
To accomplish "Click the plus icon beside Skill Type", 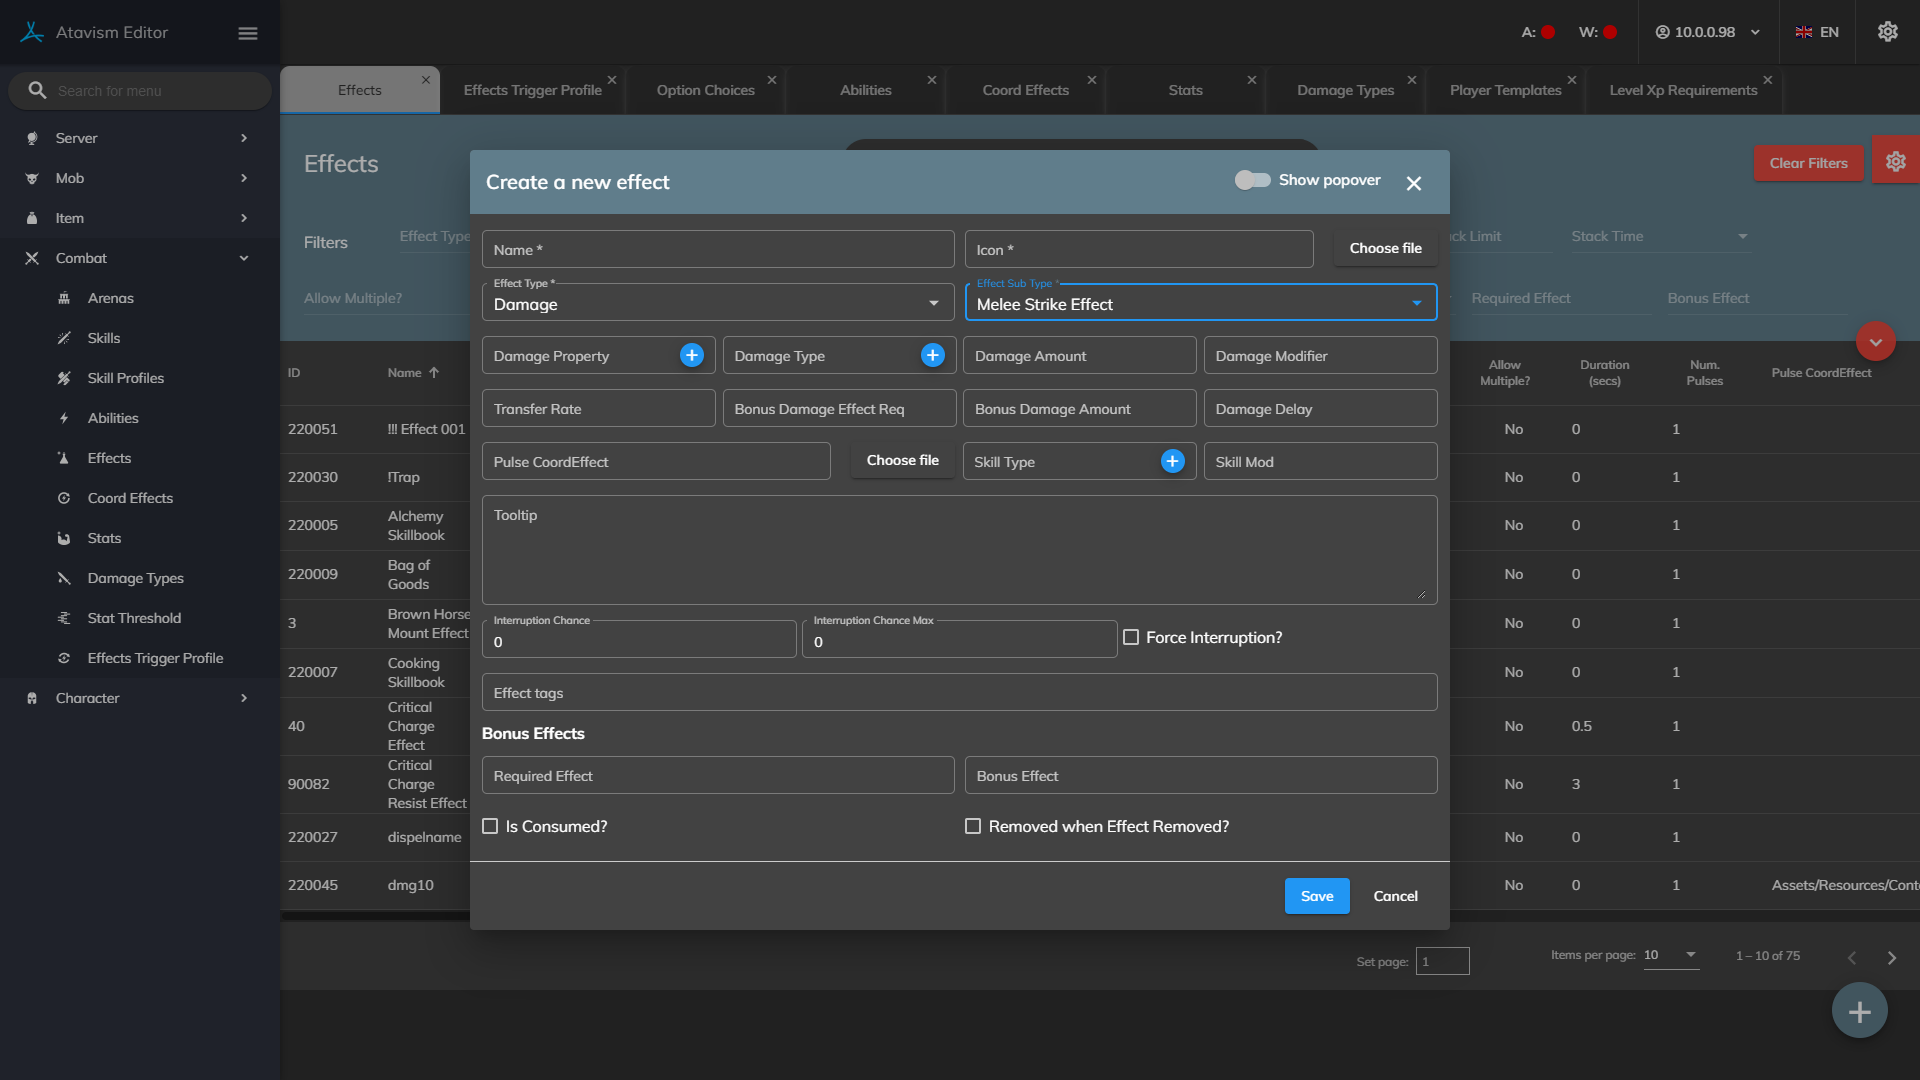I will (x=1172, y=461).
